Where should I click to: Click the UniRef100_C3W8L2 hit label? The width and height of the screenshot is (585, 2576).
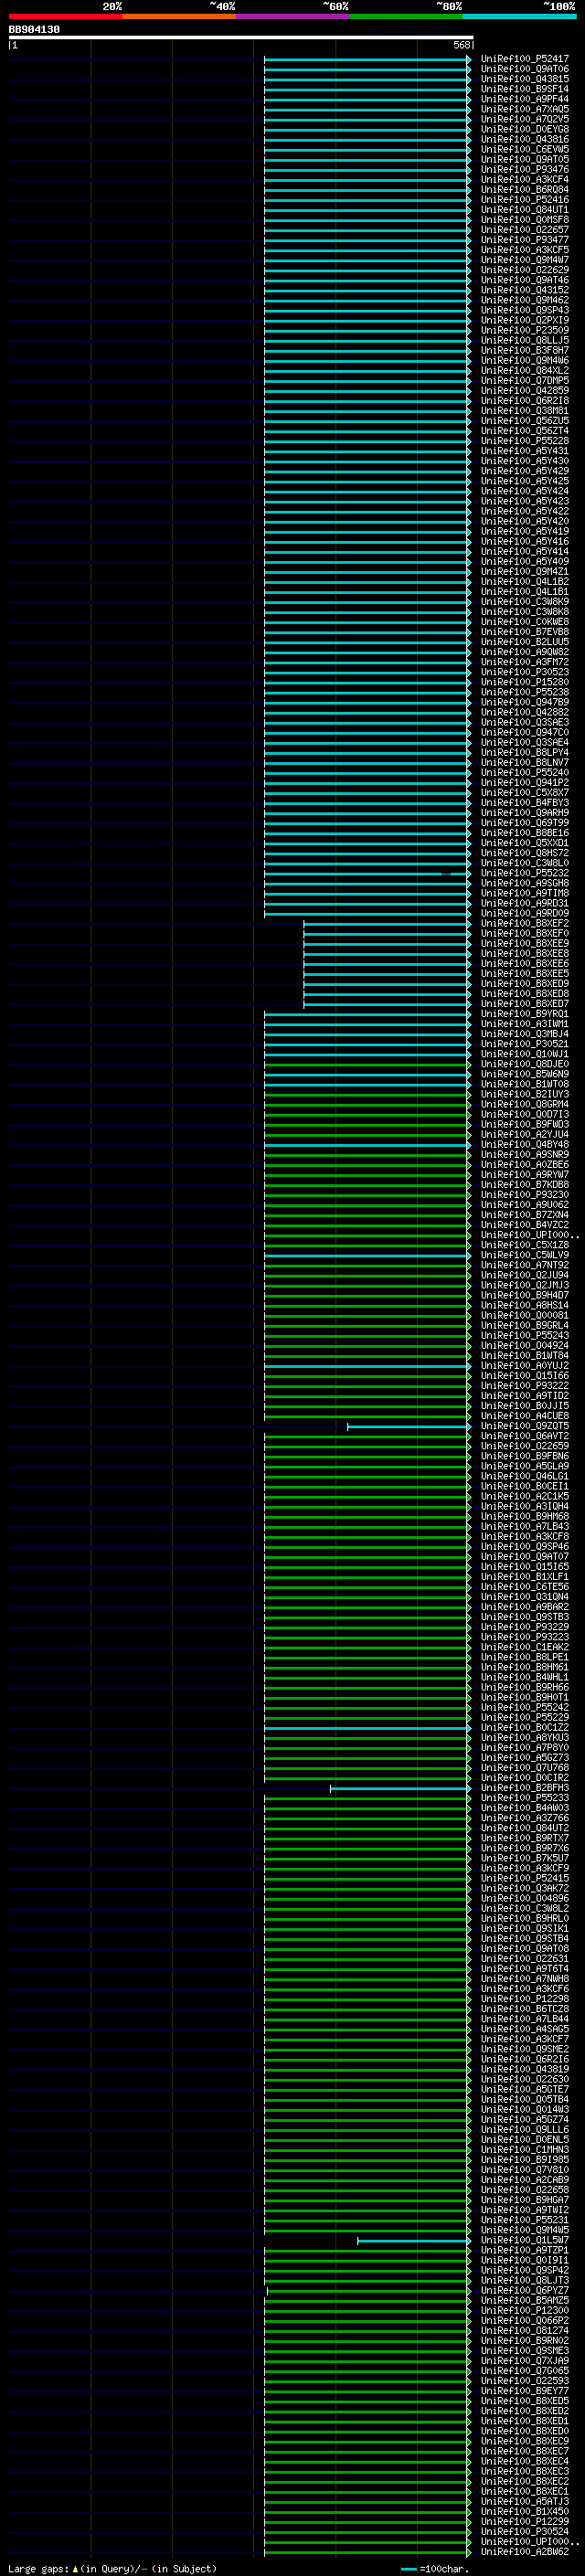525,1908
